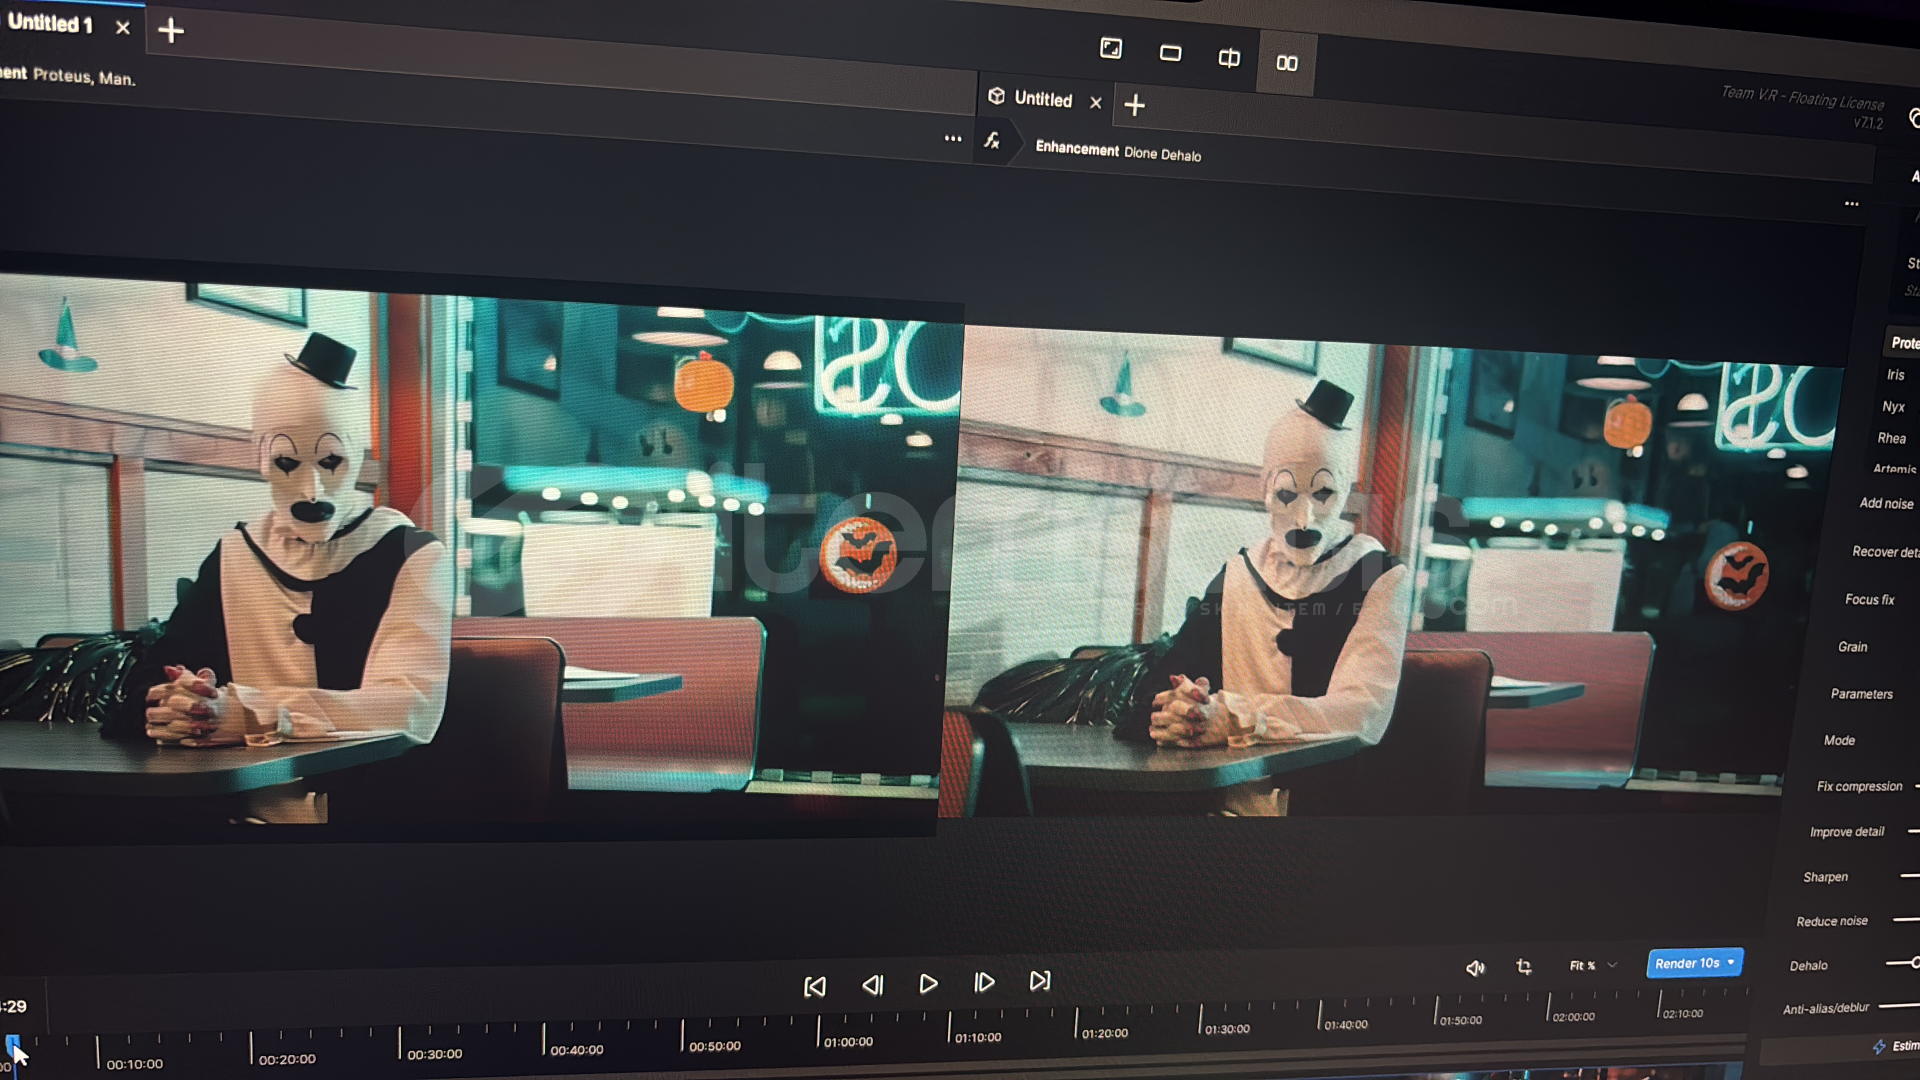1920x1080 pixels.
Task: Activate the crop tool icon
Action: 1524,966
